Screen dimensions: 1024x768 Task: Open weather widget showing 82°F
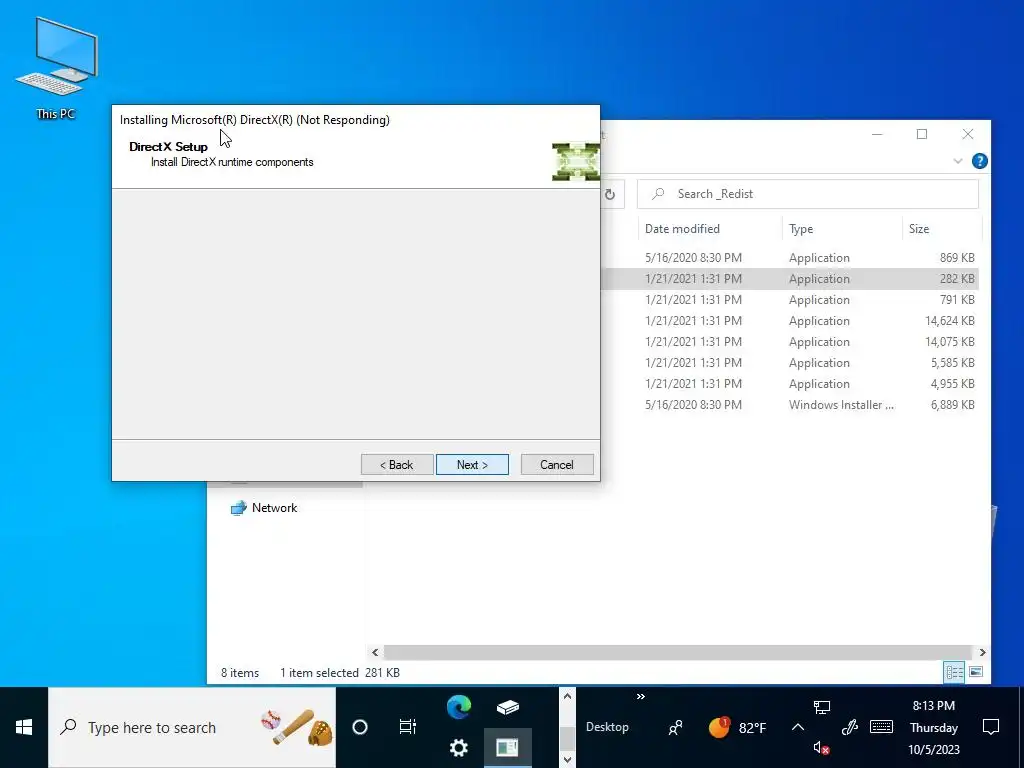point(737,727)
